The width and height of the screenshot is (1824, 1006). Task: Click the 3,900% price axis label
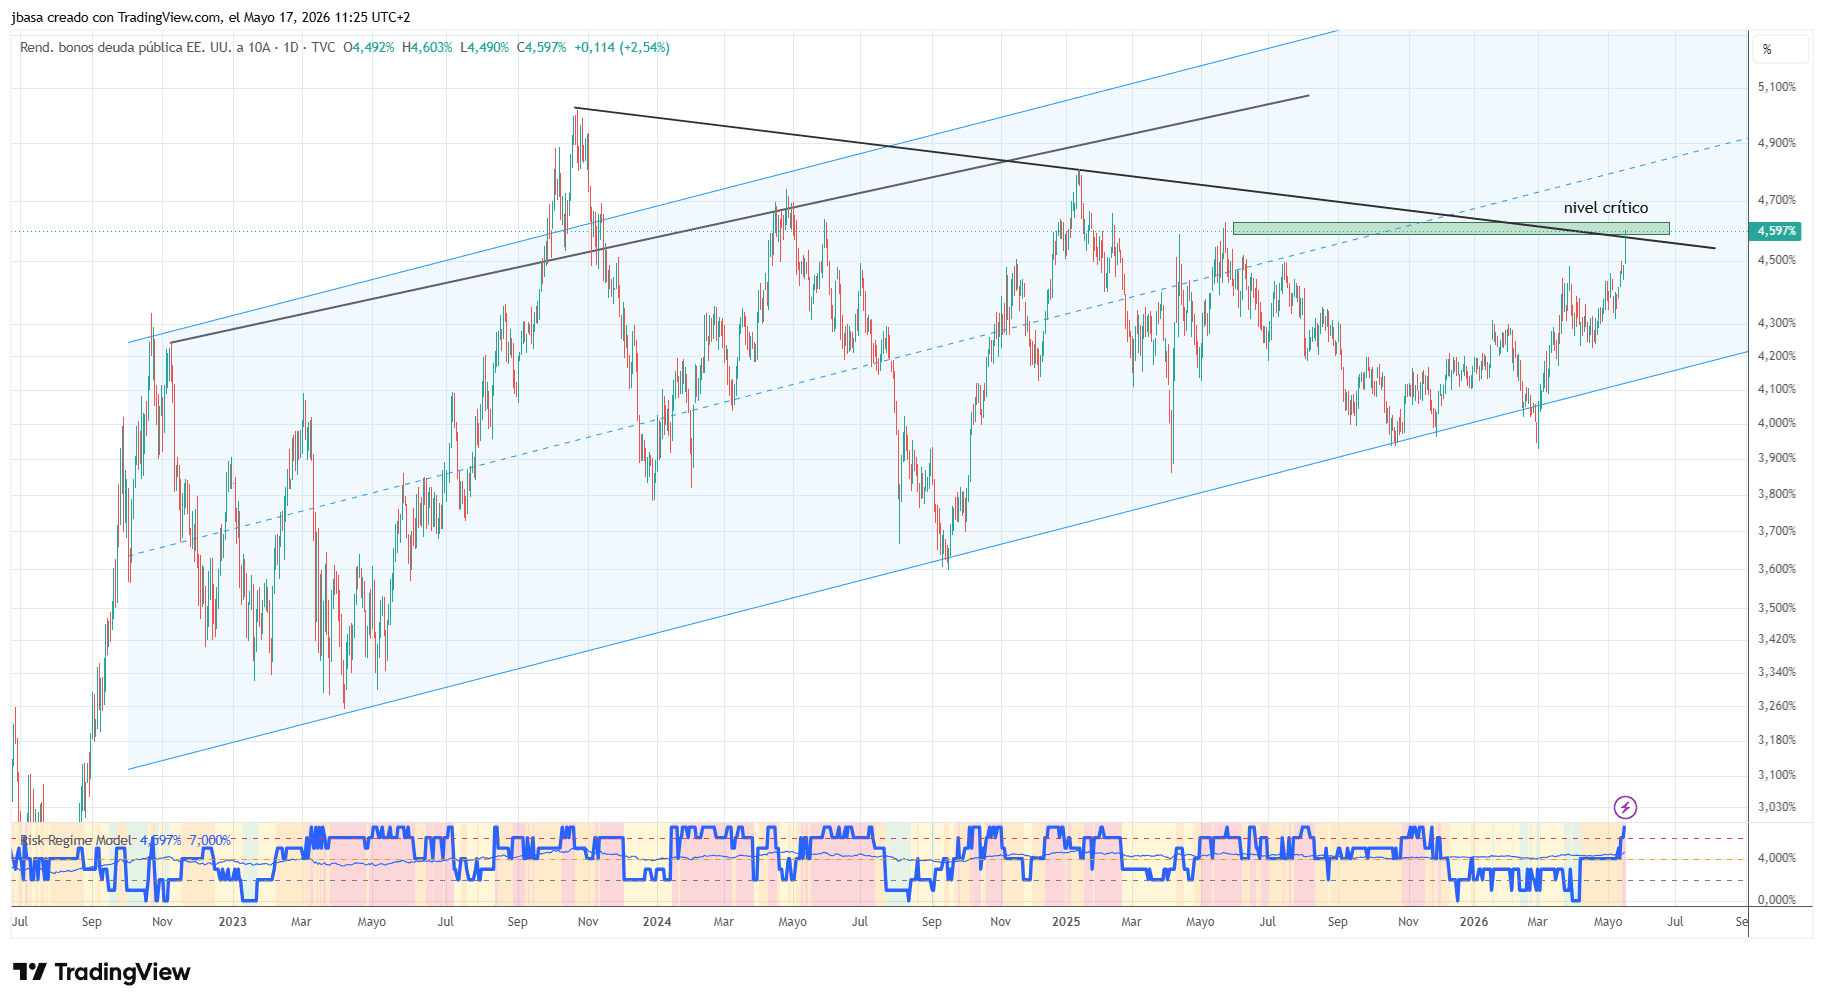pos(1777,458)
